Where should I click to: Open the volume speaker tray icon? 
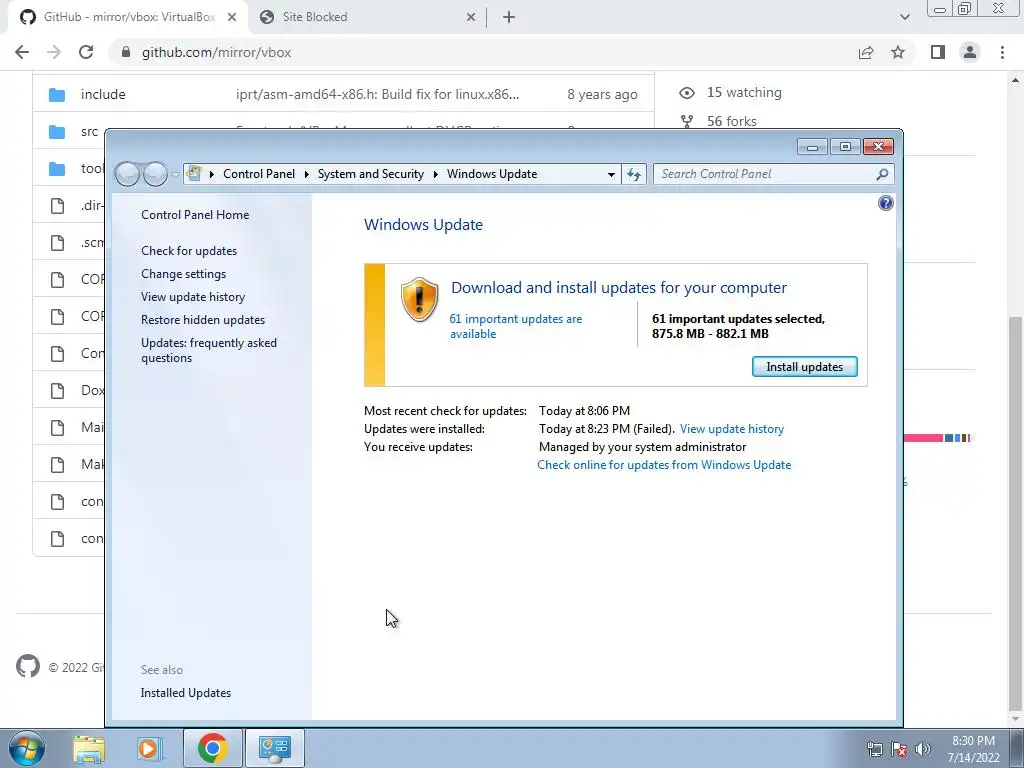click(923, 749)
